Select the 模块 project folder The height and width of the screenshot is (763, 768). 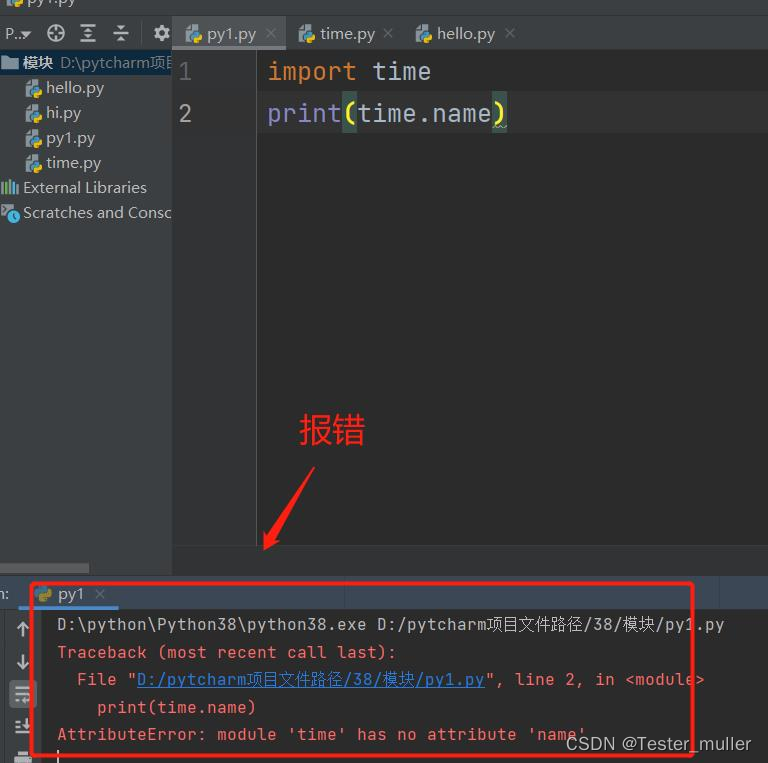(86, 63)
